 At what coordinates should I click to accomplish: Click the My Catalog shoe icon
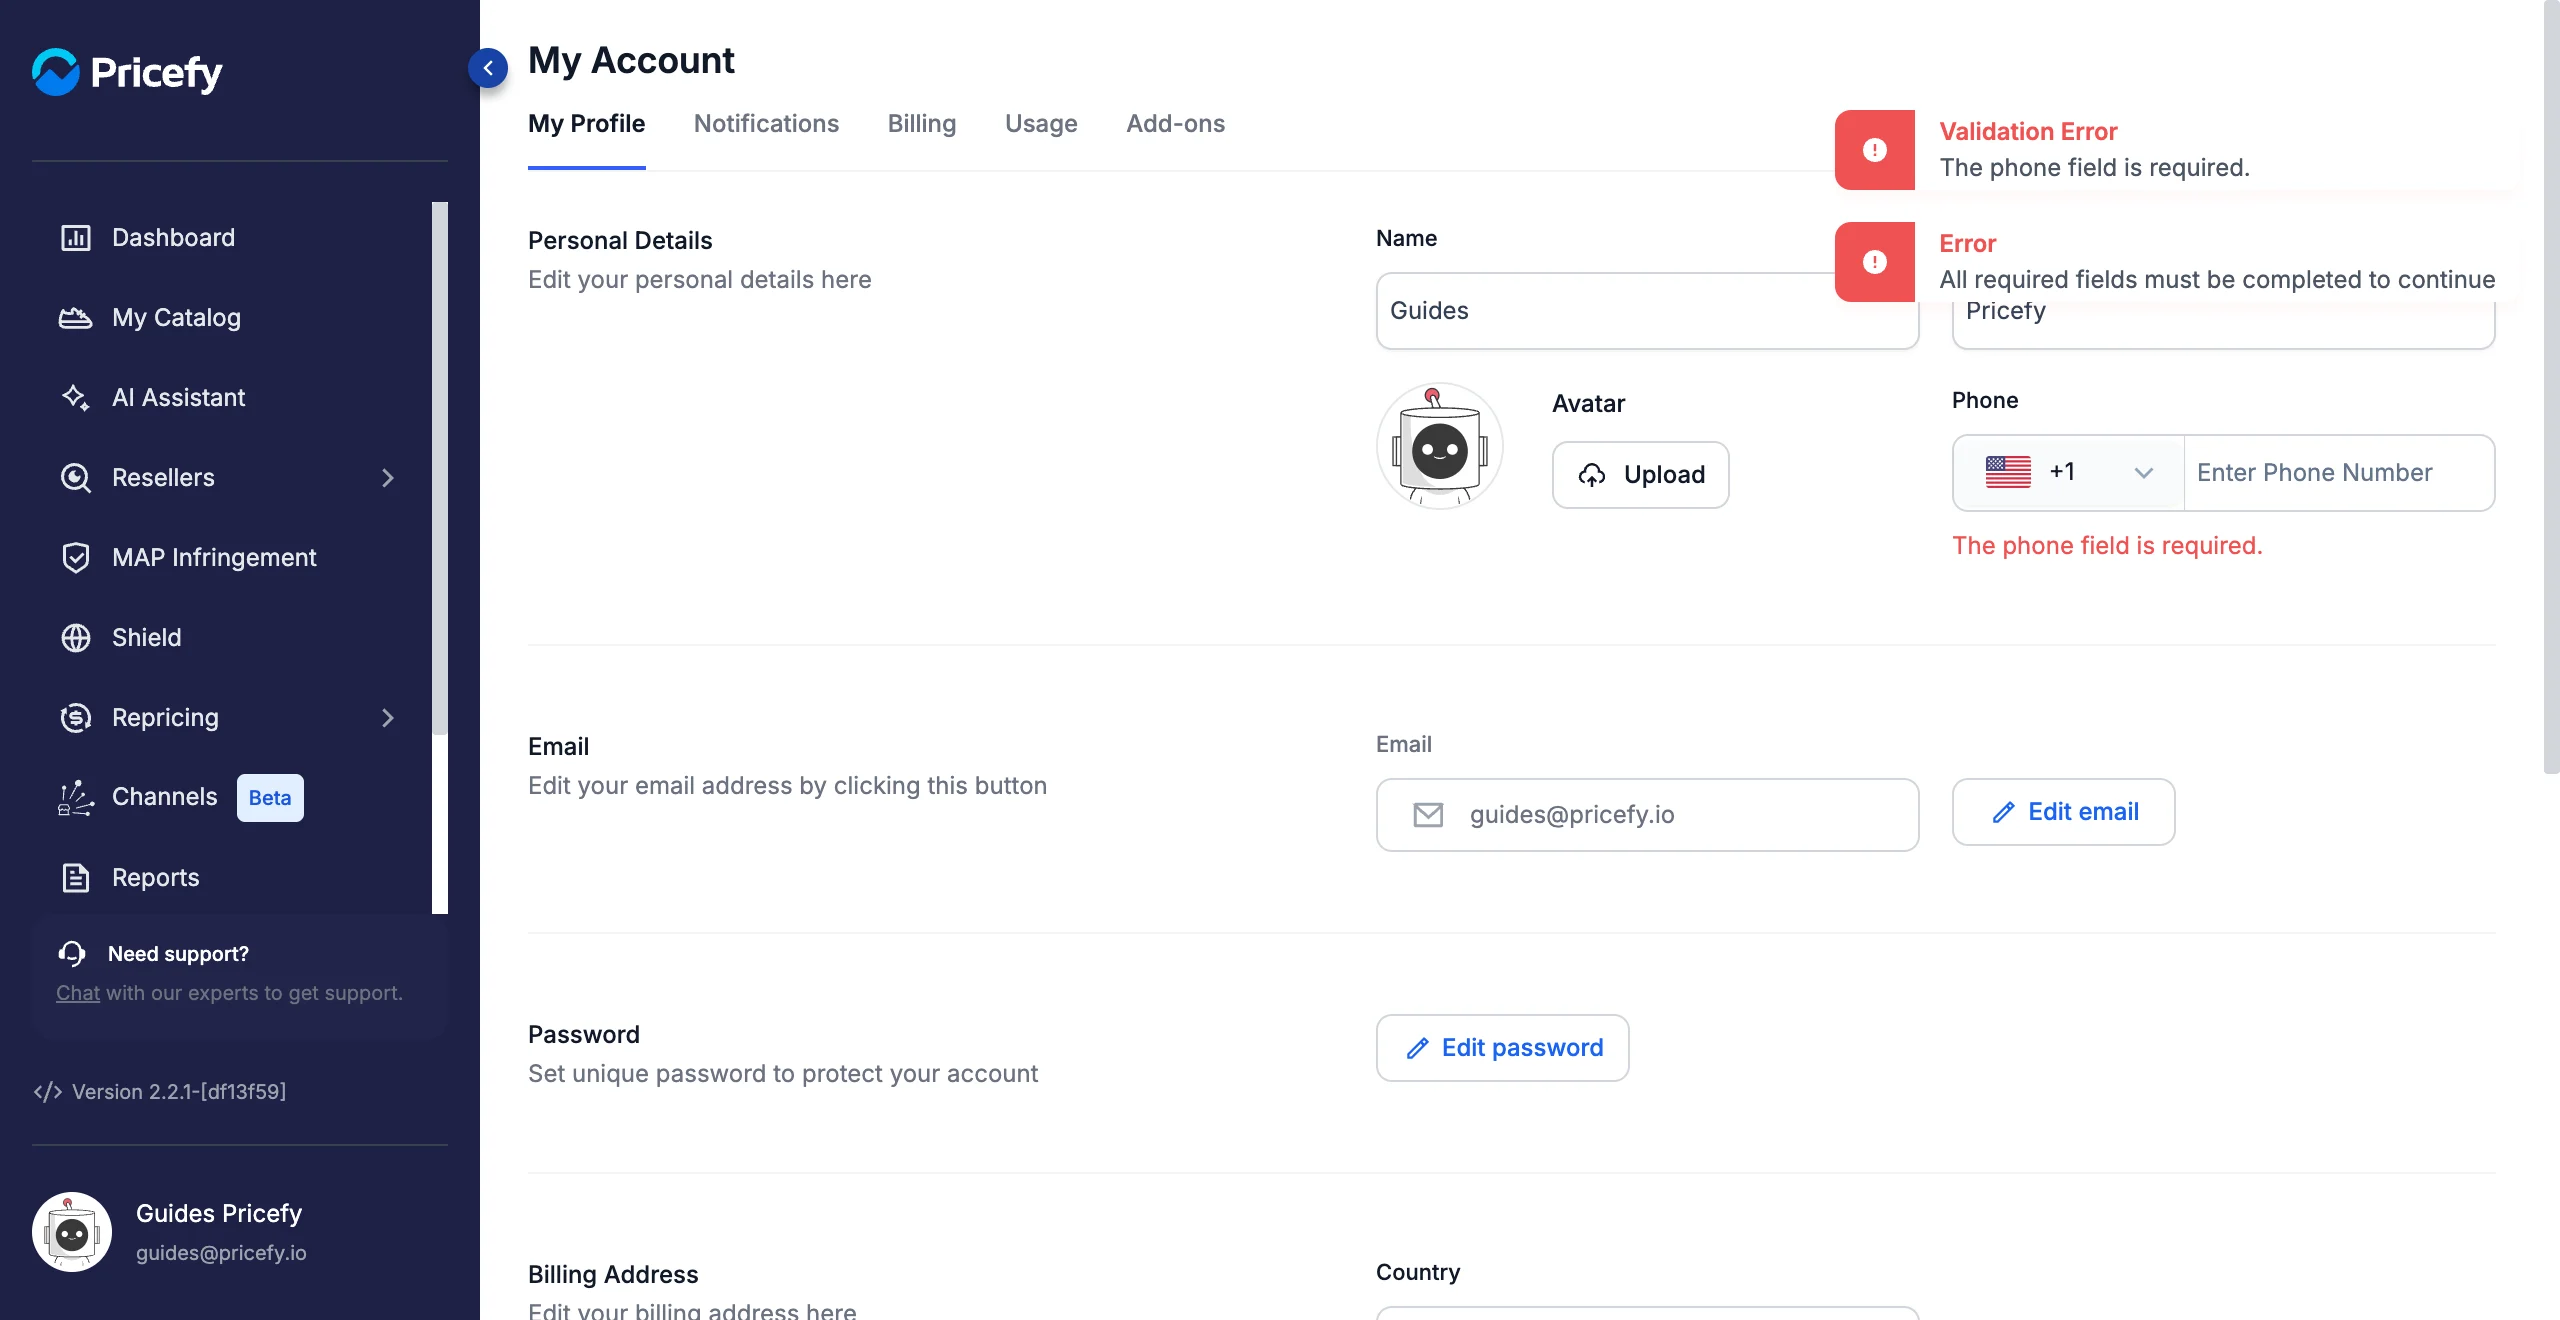coord(76,318)
